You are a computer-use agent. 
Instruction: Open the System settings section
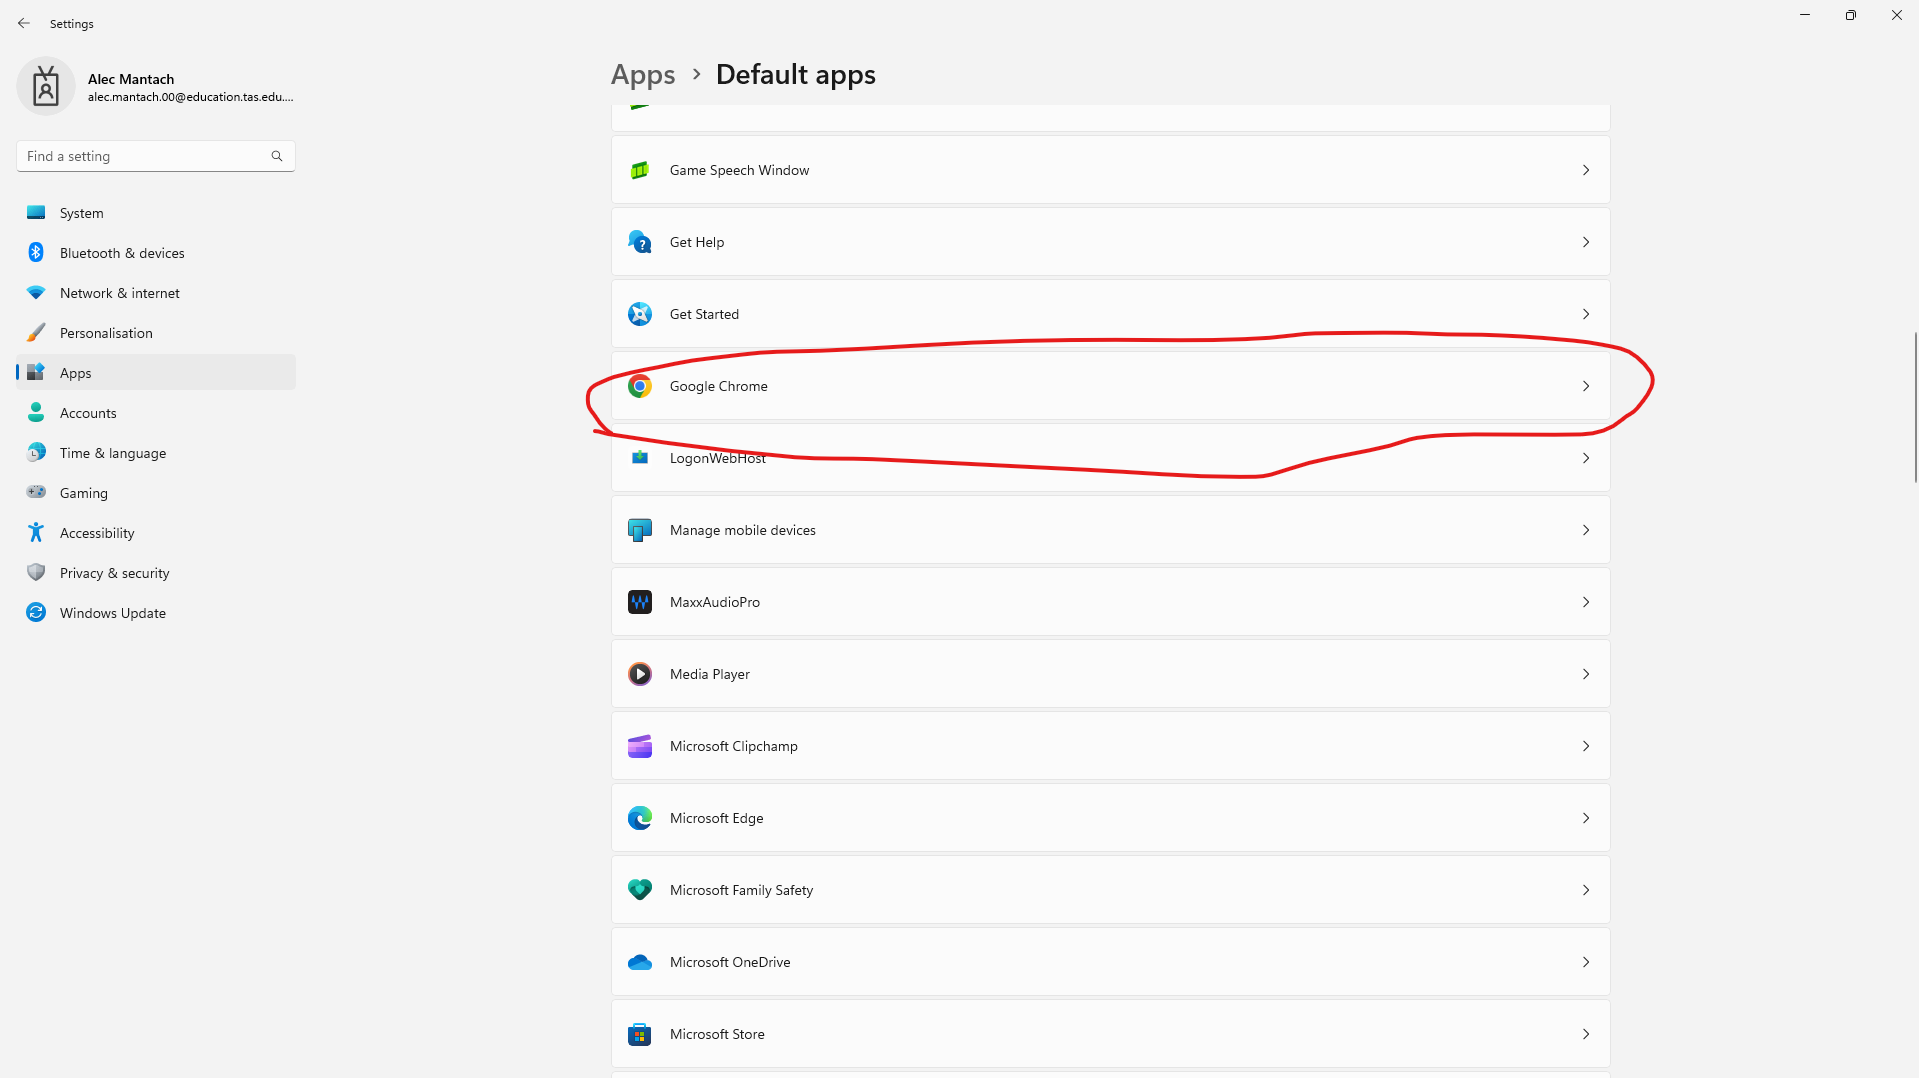(156, 213)
